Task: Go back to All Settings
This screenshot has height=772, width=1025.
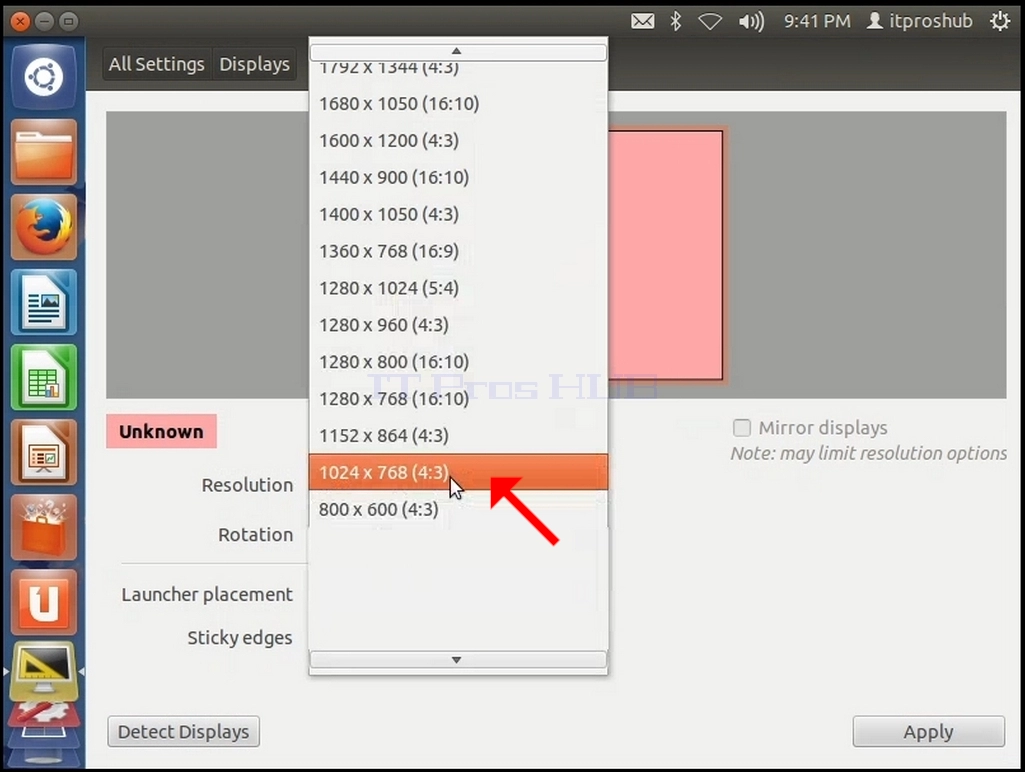Action: pyautogui.click(x=157, y=64)
